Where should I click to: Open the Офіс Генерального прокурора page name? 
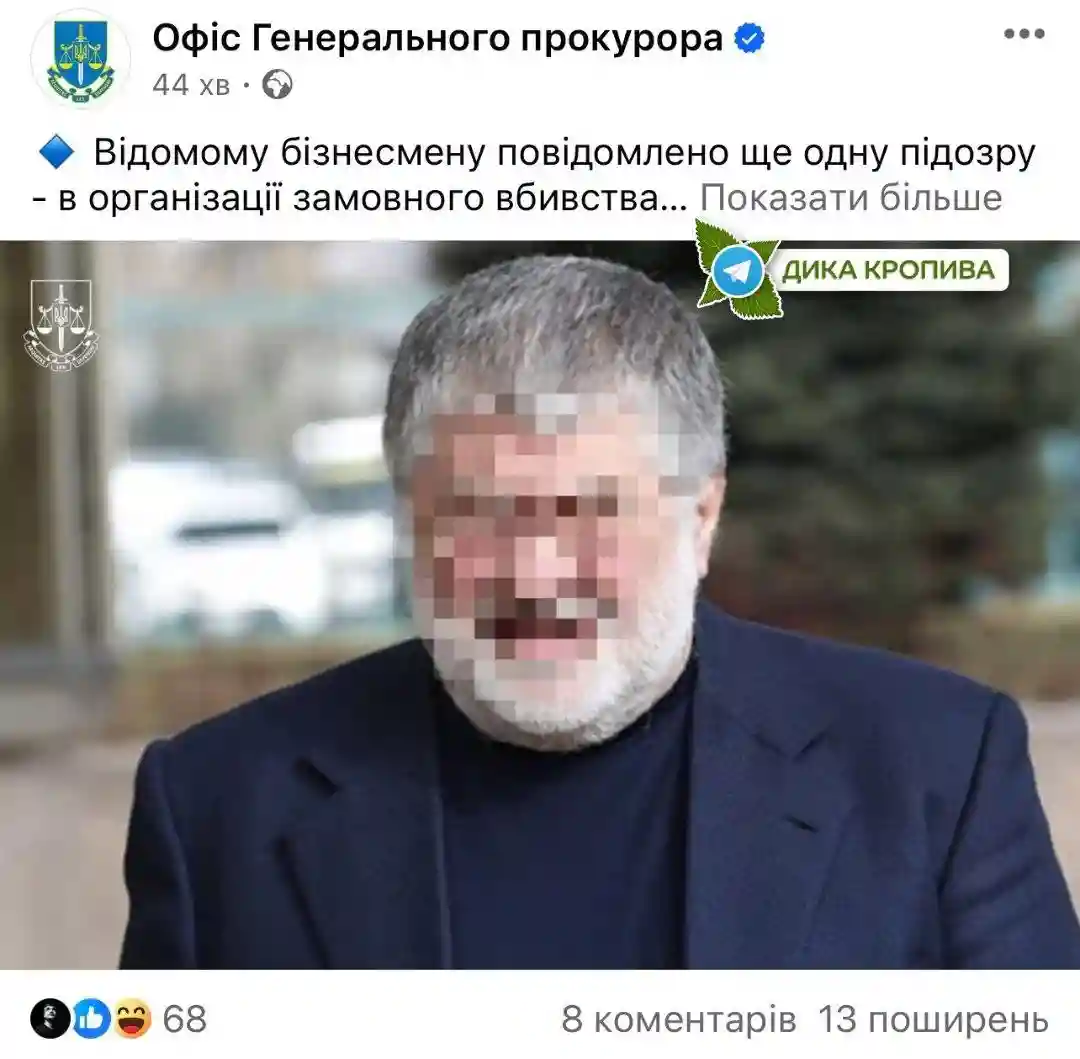[x=437, y=38]
